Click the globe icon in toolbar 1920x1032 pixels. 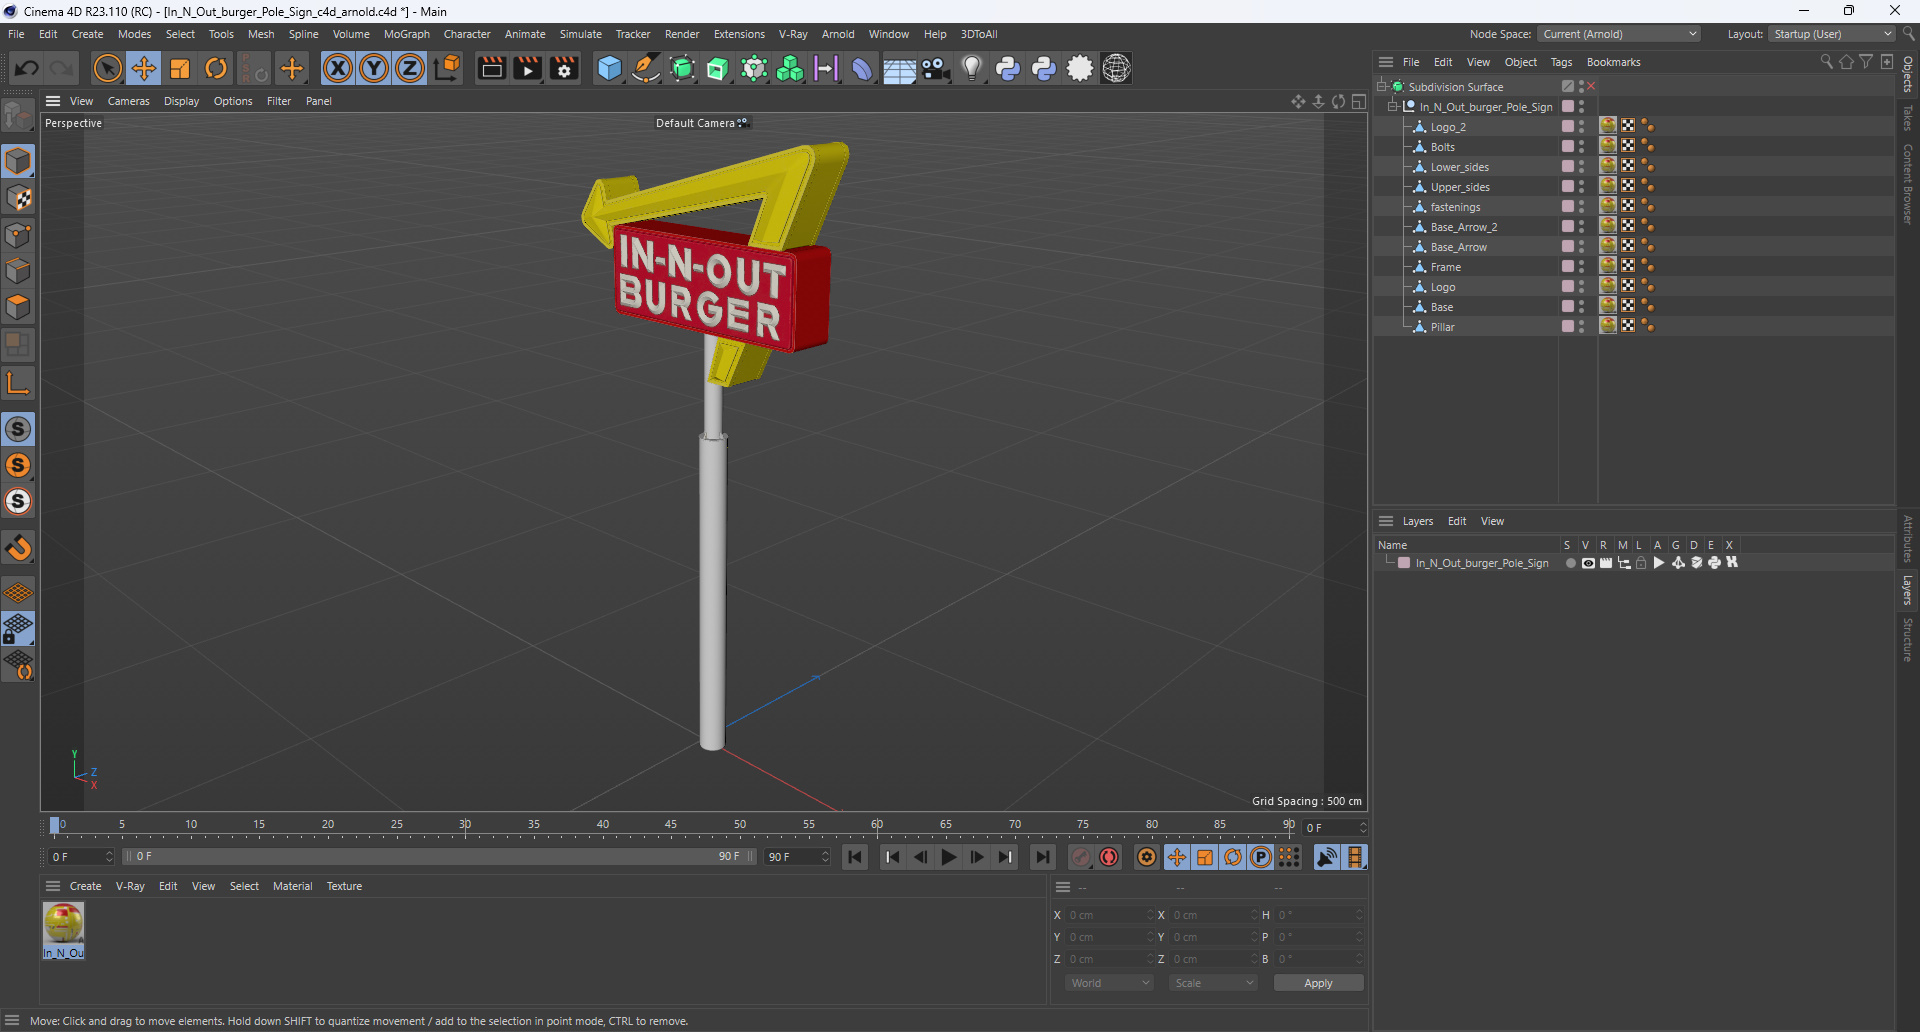point(1116,68)
